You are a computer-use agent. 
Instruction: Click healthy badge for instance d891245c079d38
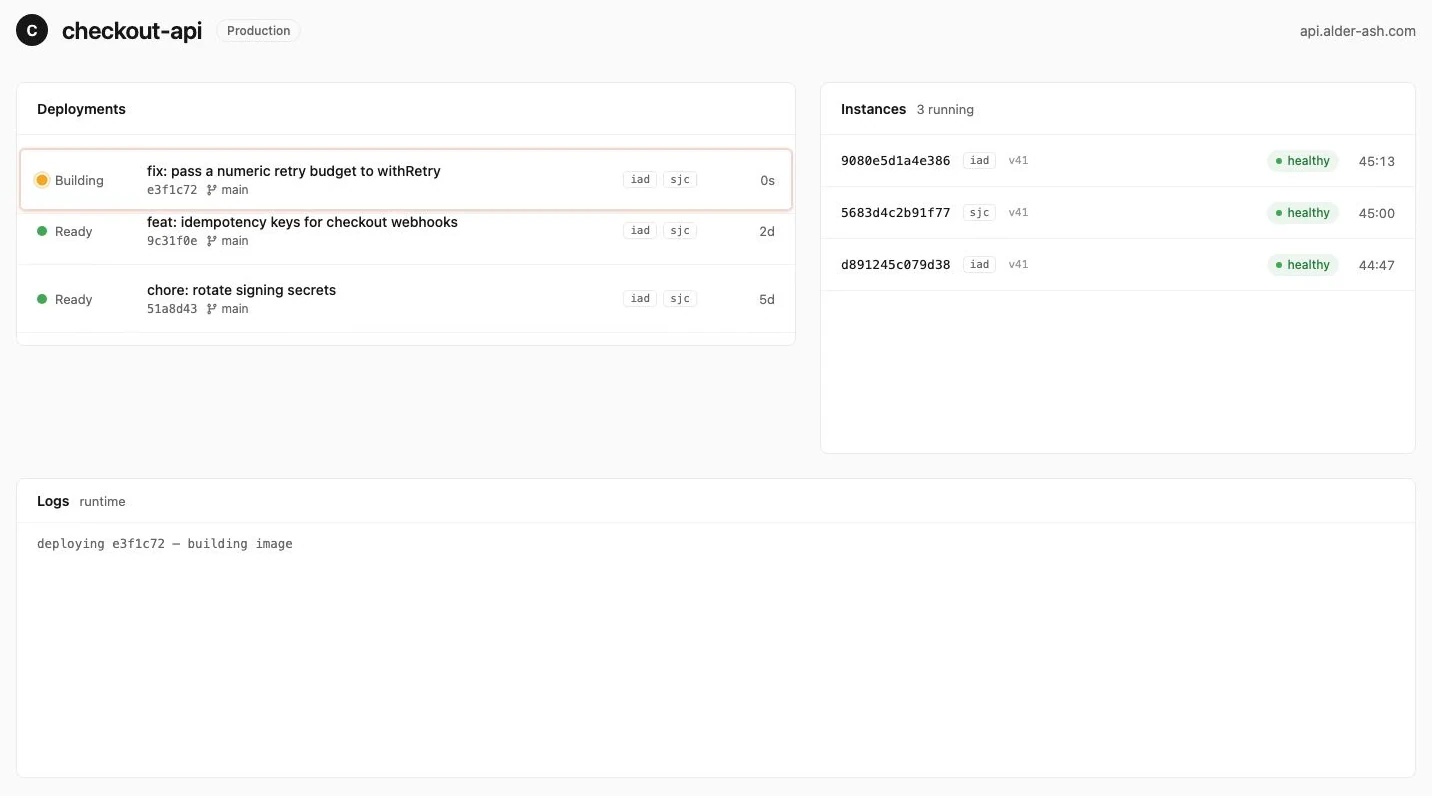[1303, 265]
